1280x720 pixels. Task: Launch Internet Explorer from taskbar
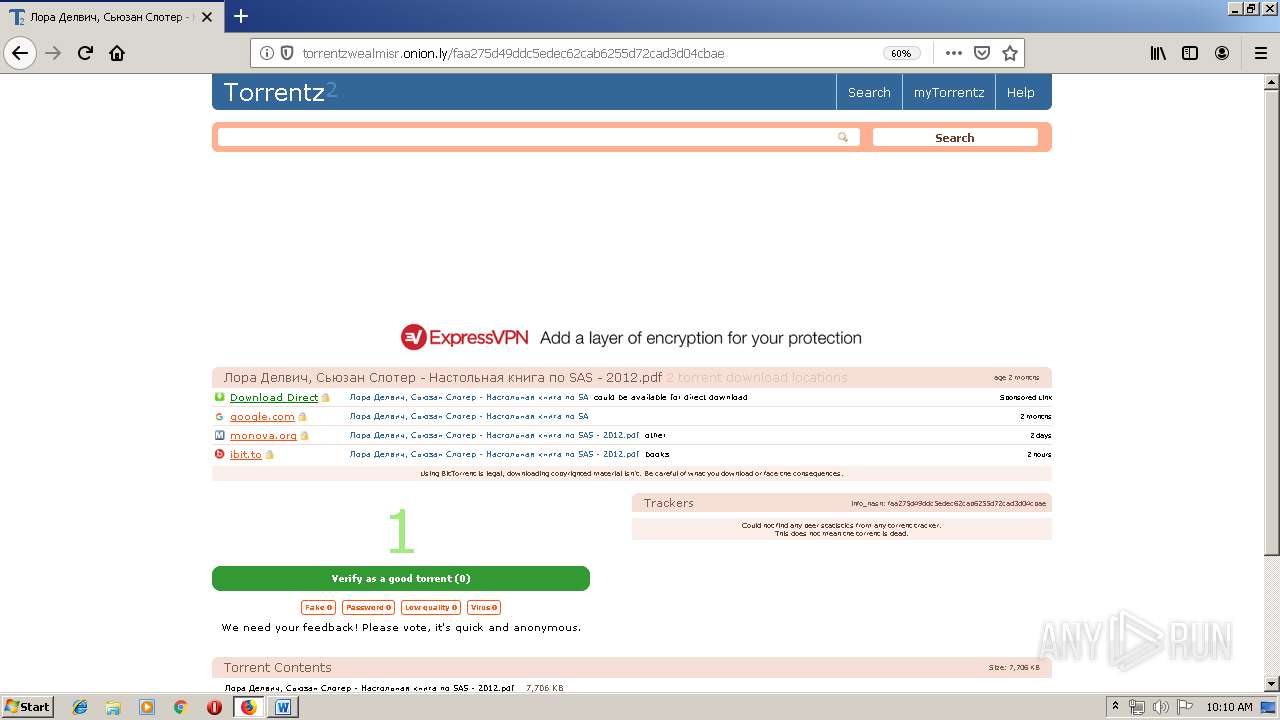point(80,707)
